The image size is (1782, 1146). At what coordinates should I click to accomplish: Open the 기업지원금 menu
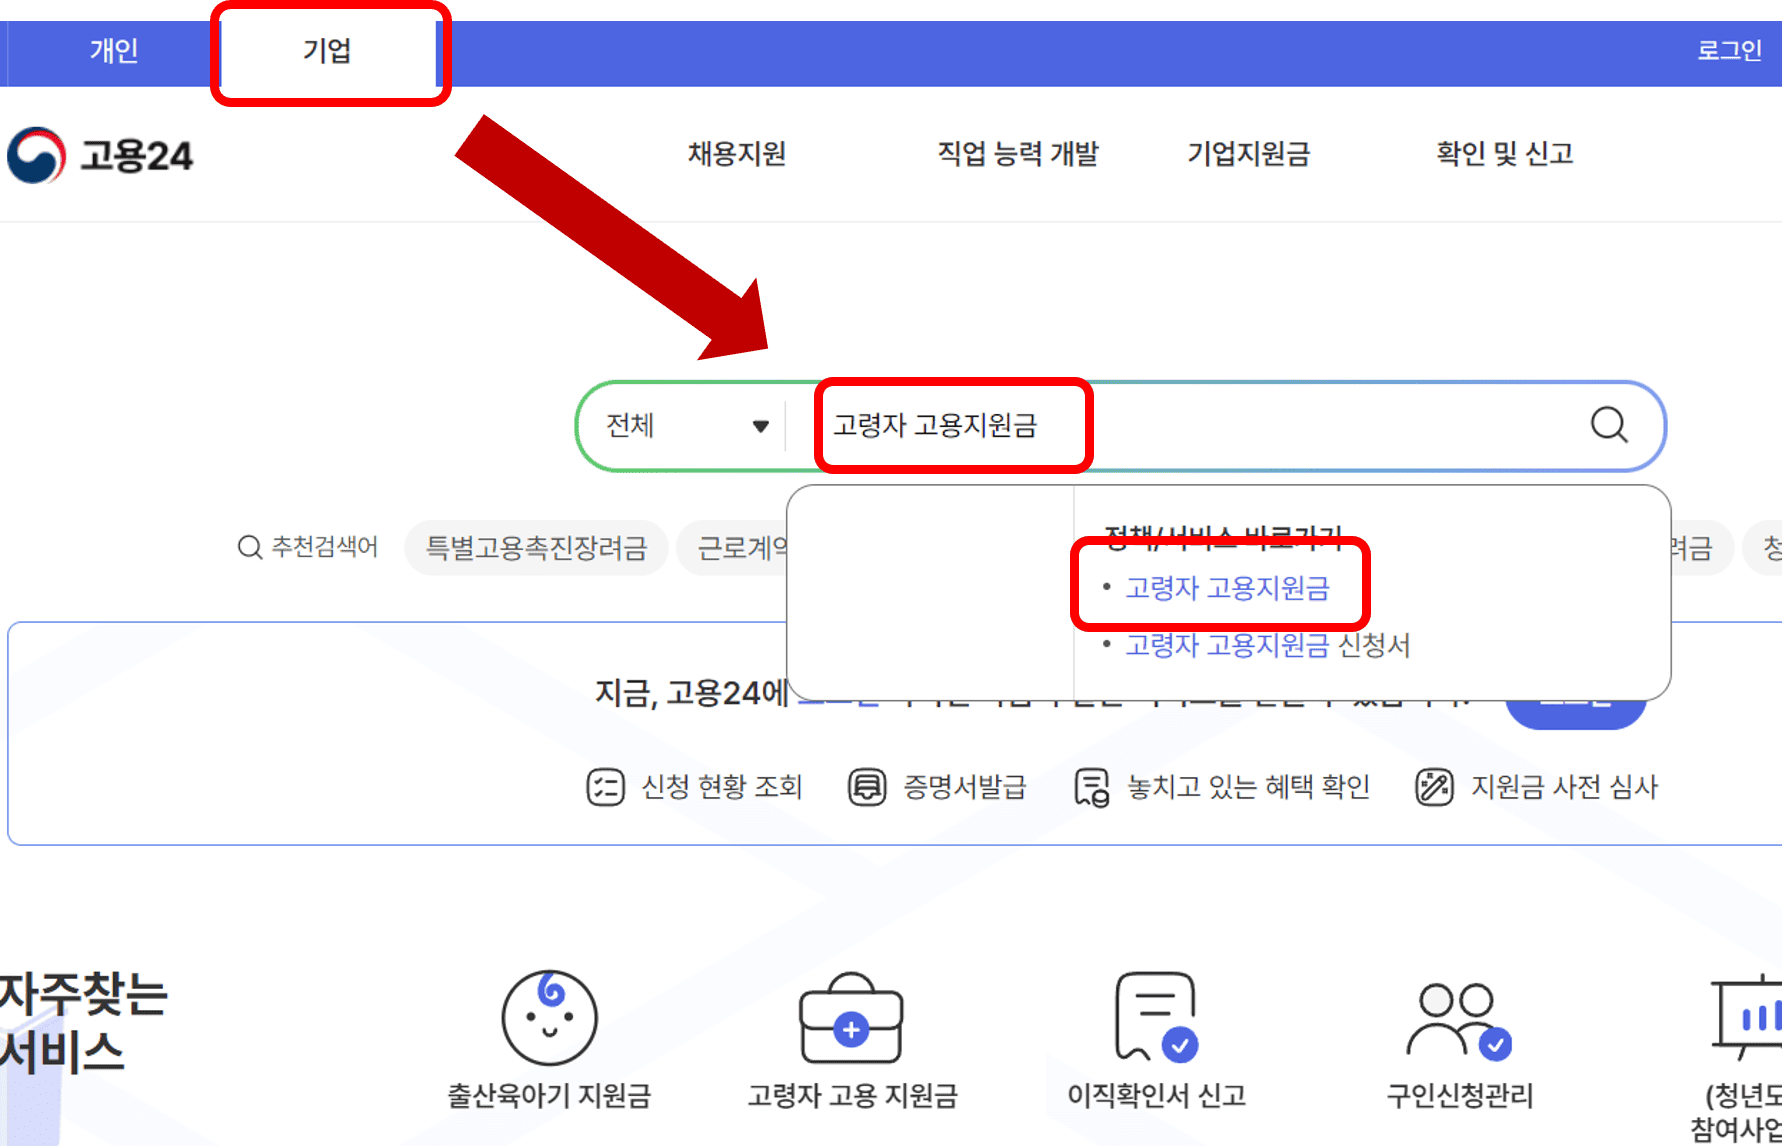(x=1250, y=155)
